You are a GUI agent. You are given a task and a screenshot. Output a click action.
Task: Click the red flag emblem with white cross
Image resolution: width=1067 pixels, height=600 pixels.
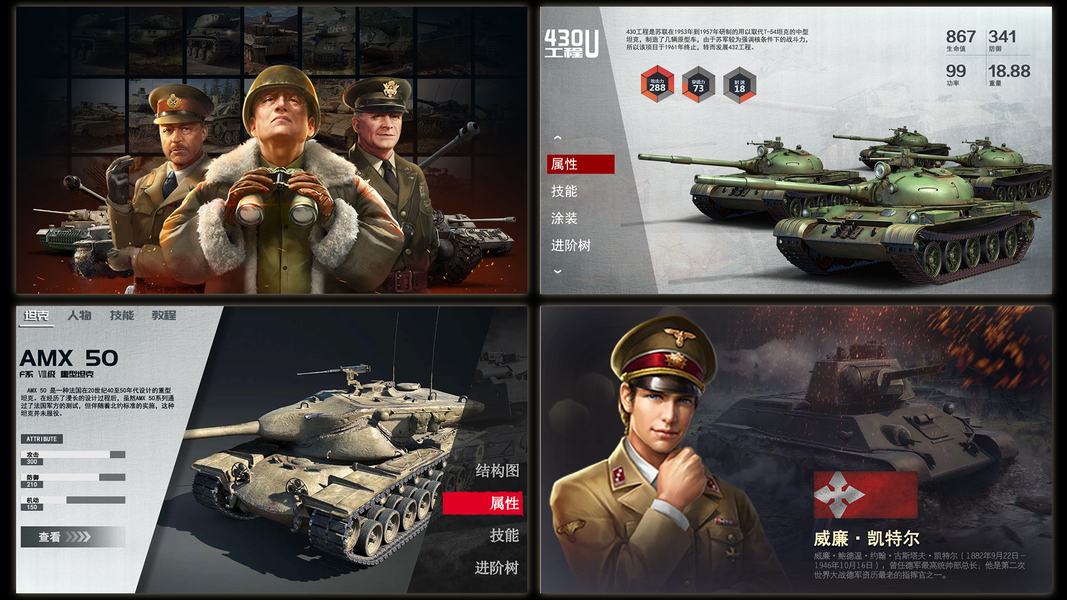865,495
